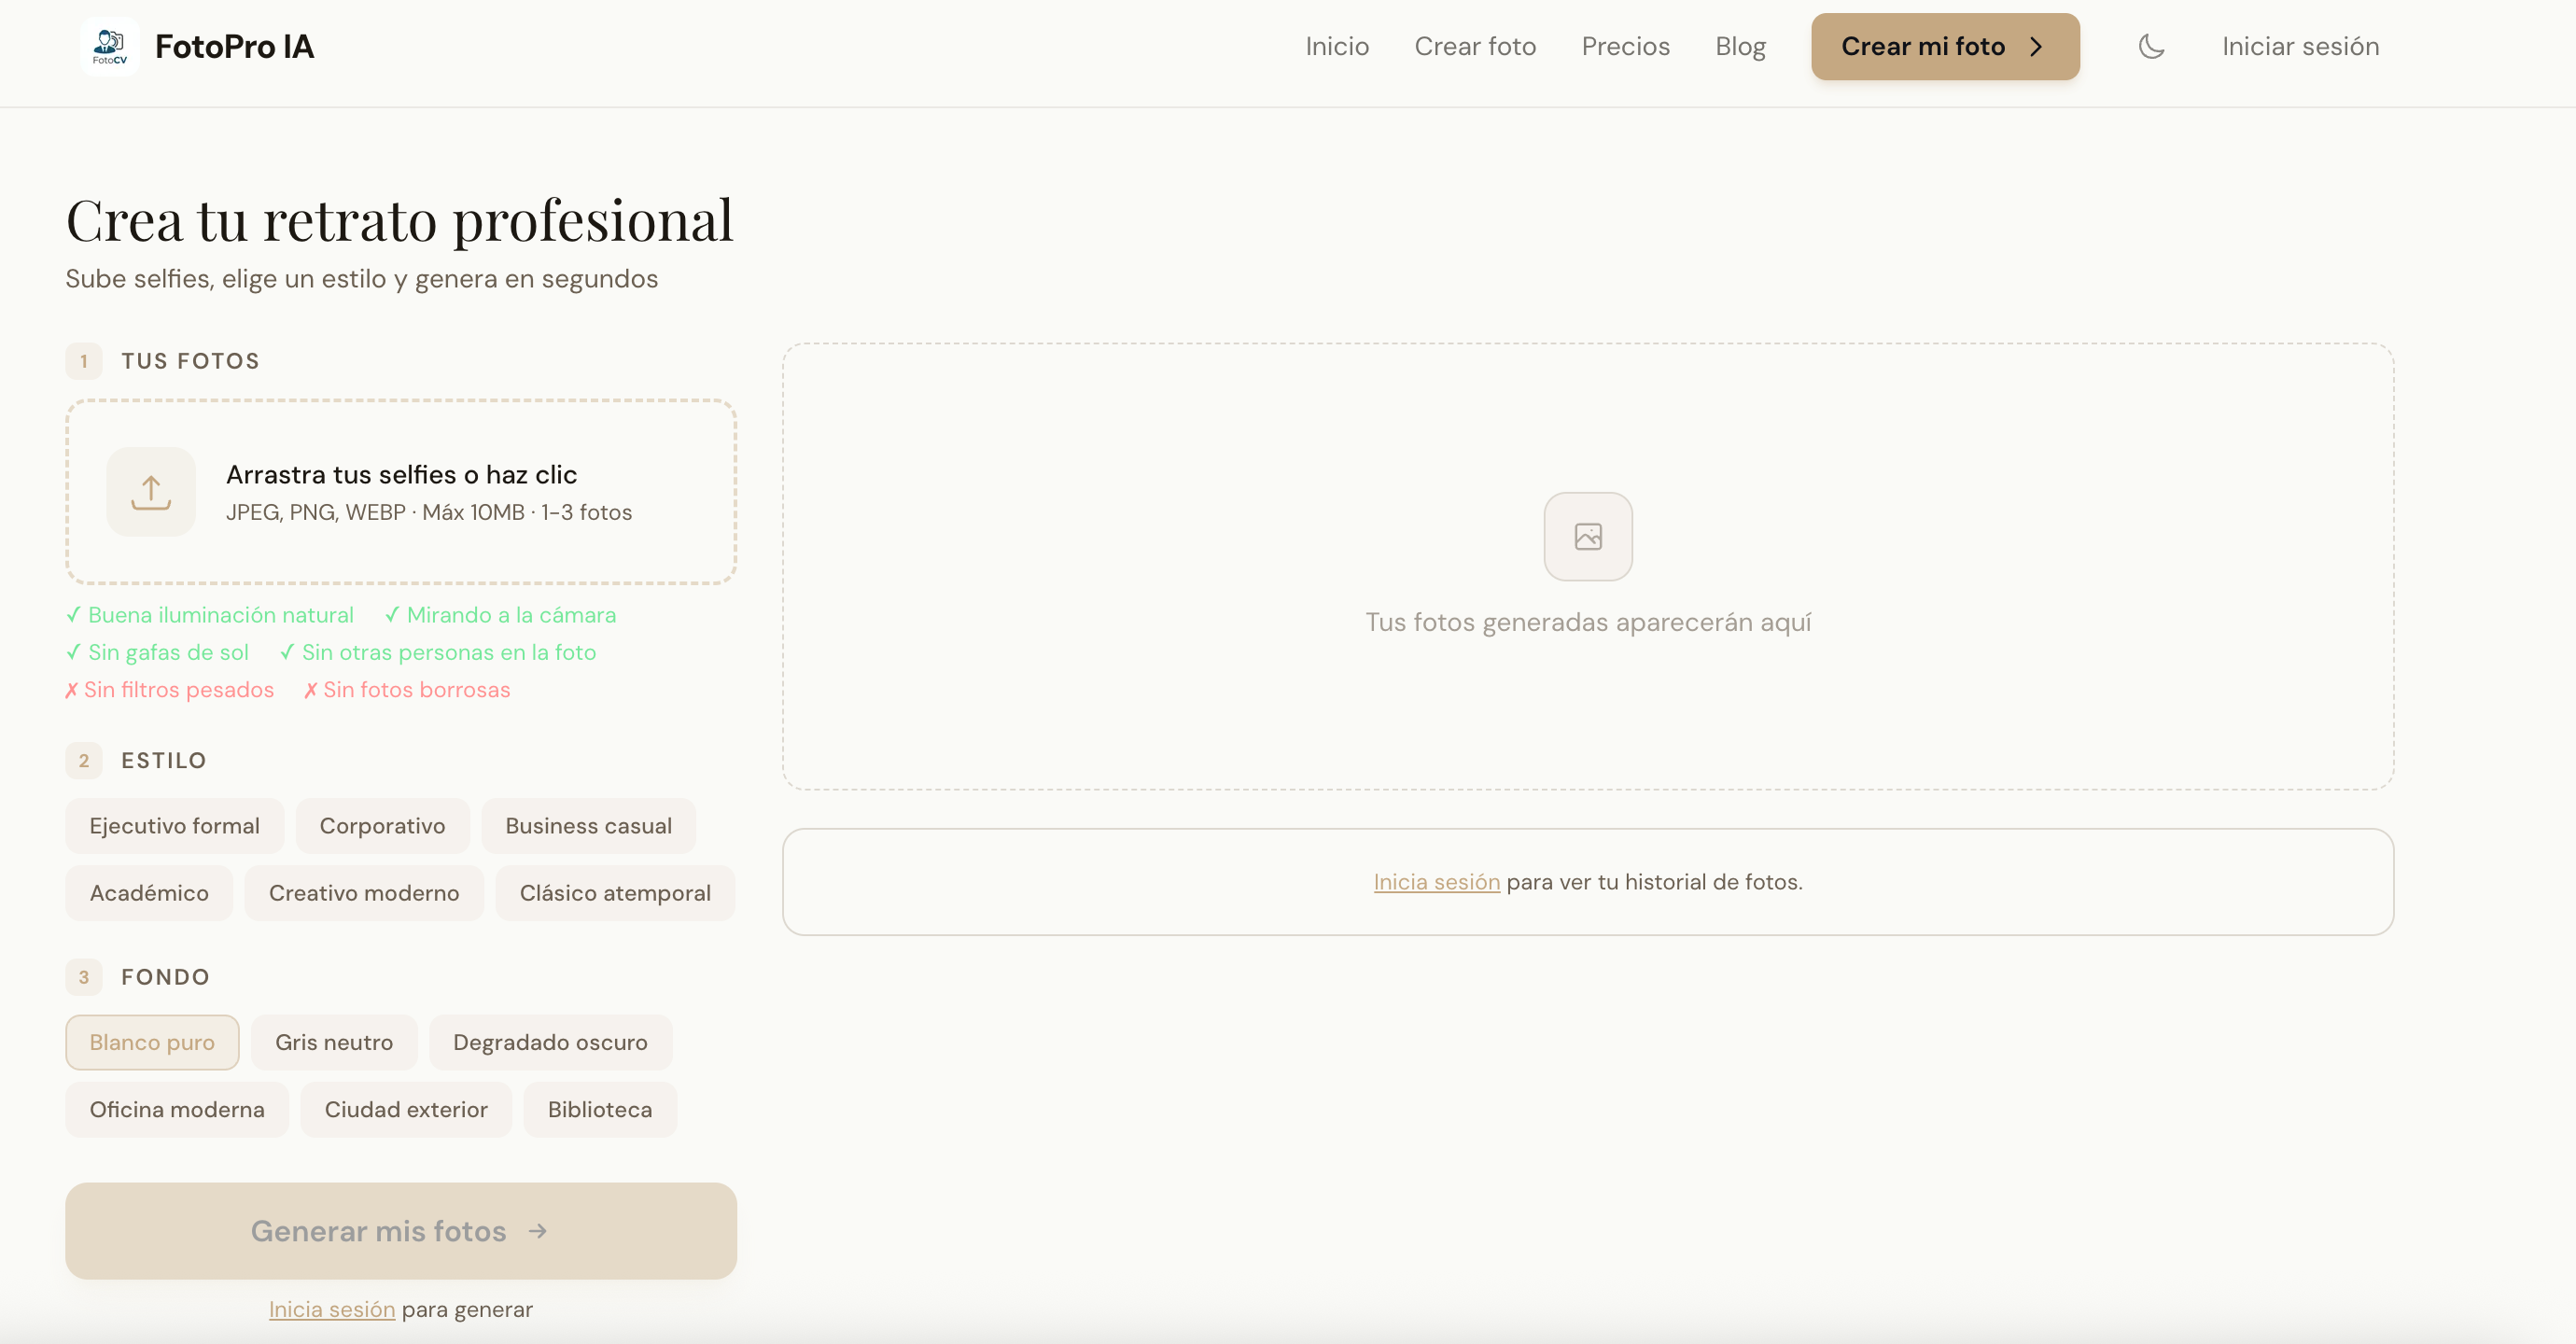Click the FONDO section heading
The height and width of the screenshot is (1344, 2576).
click(165, 977)
